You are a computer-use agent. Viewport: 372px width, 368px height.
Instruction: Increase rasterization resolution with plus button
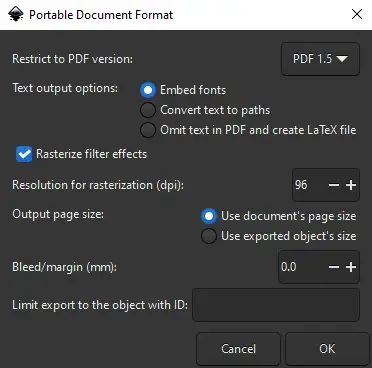coord(351,185)
